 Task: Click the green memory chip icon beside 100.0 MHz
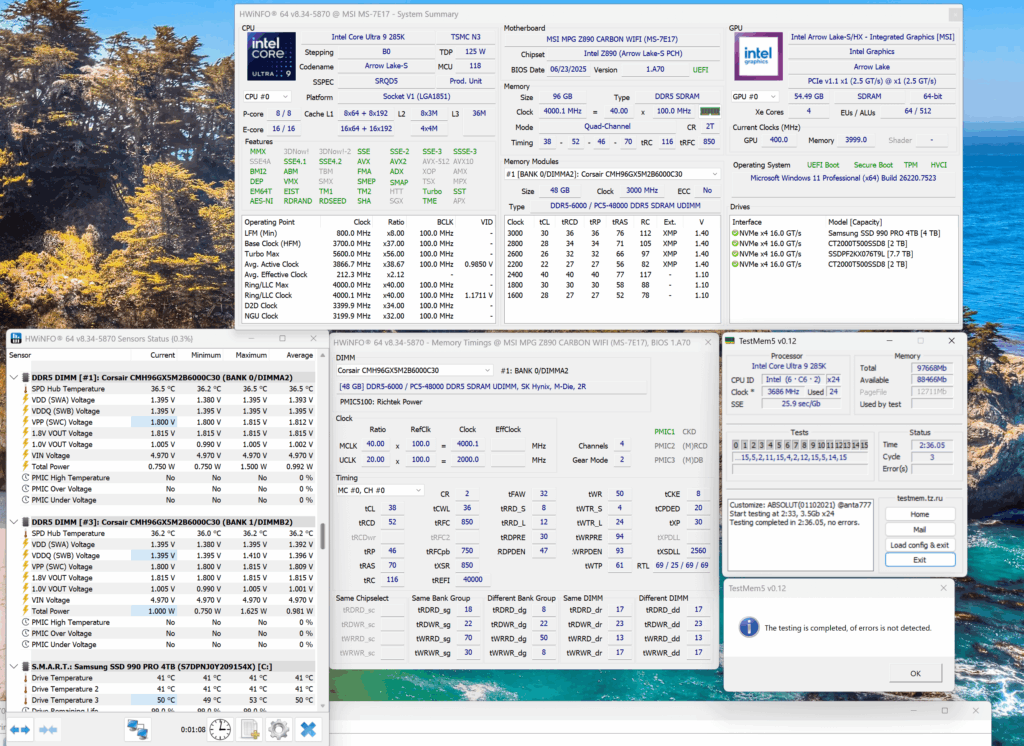709,111
